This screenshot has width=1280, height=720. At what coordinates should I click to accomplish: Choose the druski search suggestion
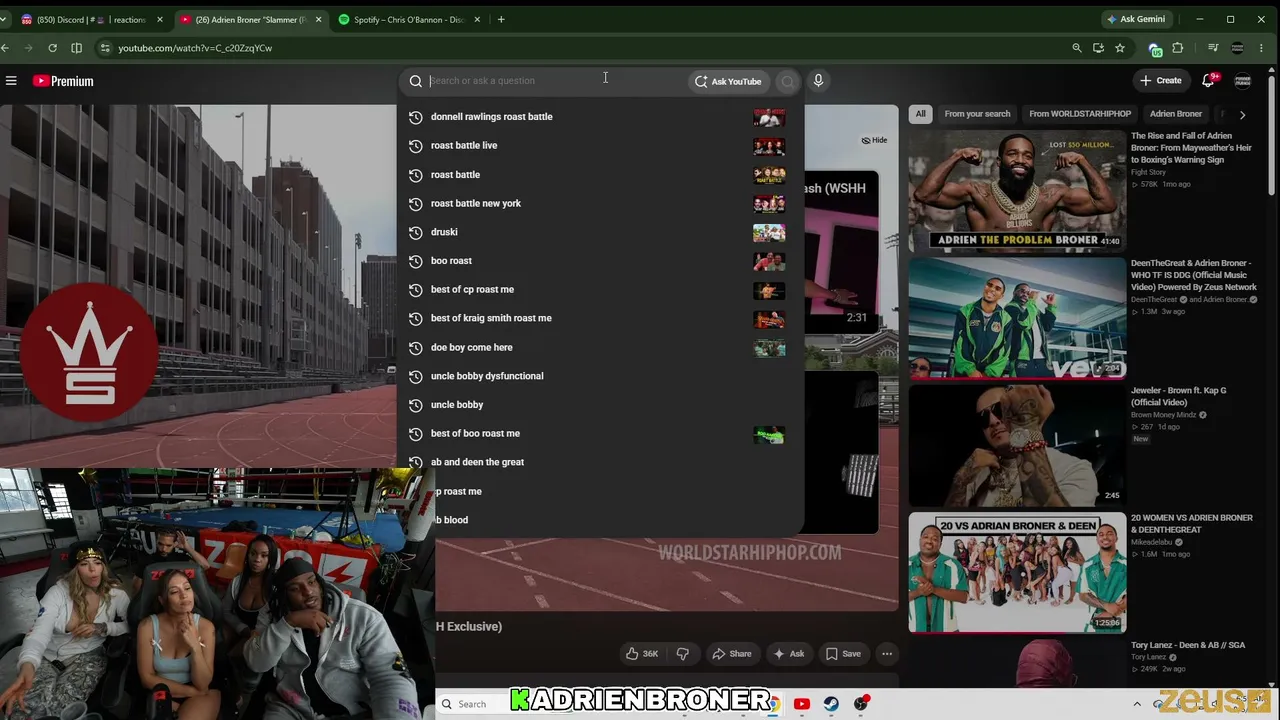600,232
